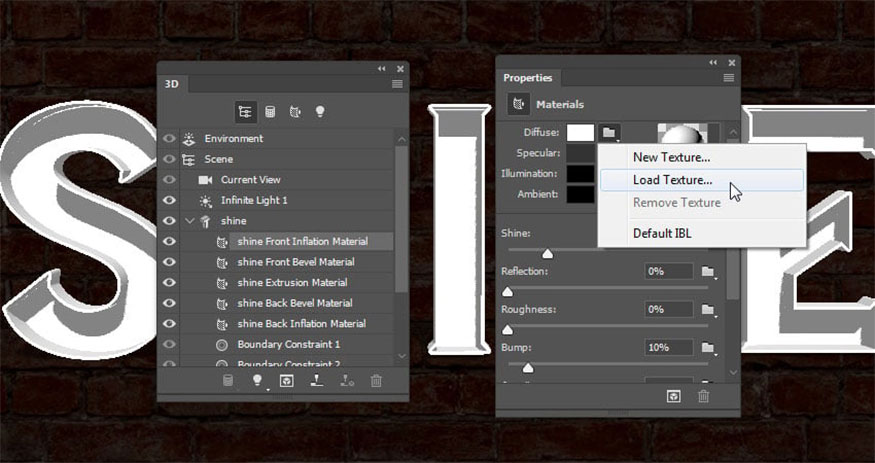Toggle visibility of shine Front Bevel Material
875x463 pixels.
coord(169,262)
